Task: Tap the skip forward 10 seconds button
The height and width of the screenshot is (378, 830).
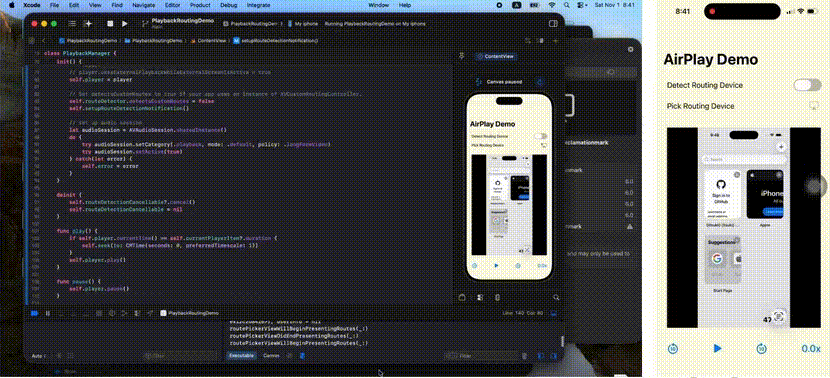Action: 761,348
